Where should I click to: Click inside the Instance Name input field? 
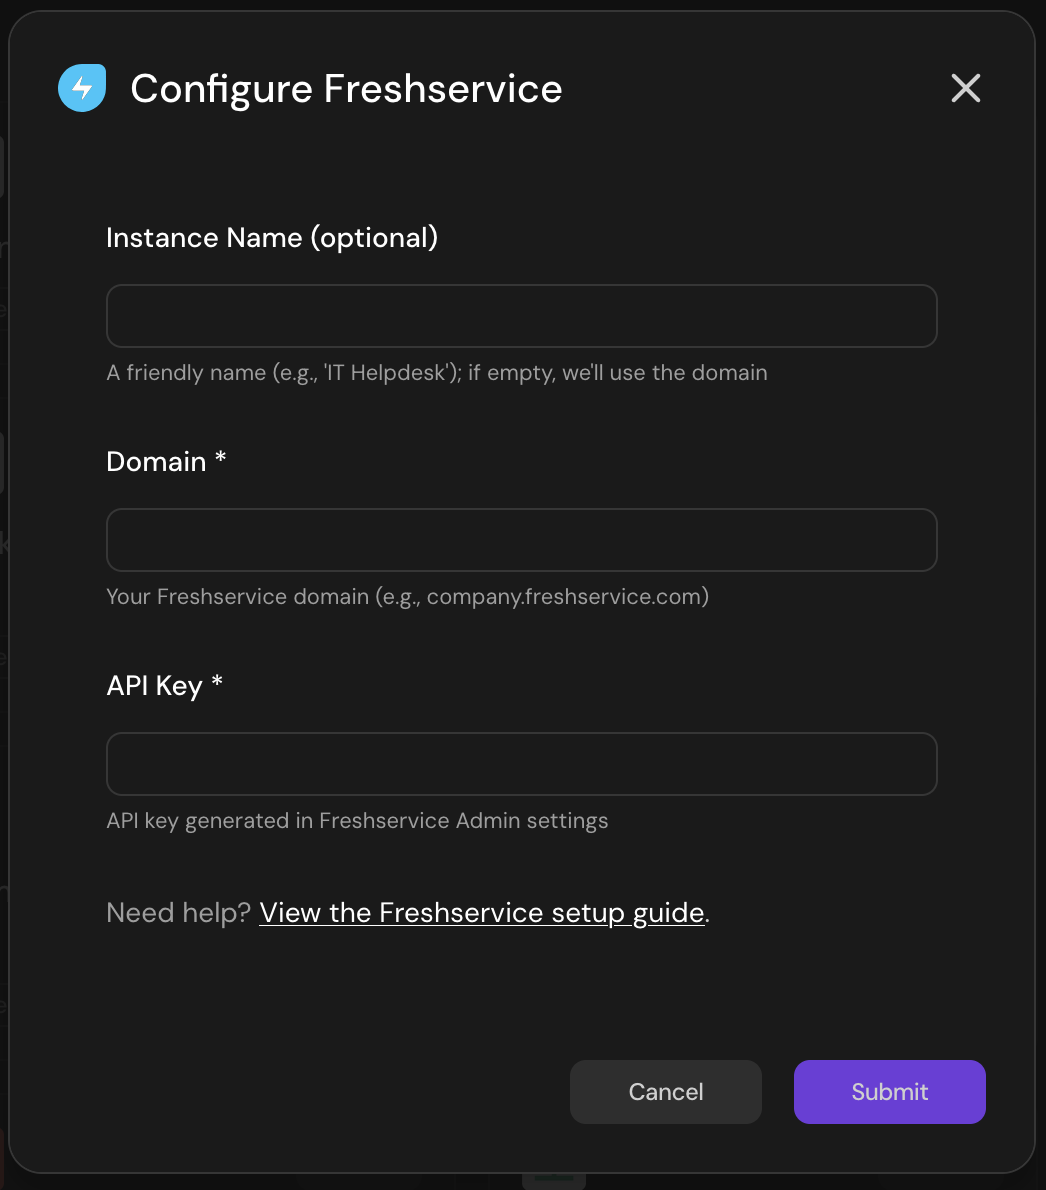[521, 316]
